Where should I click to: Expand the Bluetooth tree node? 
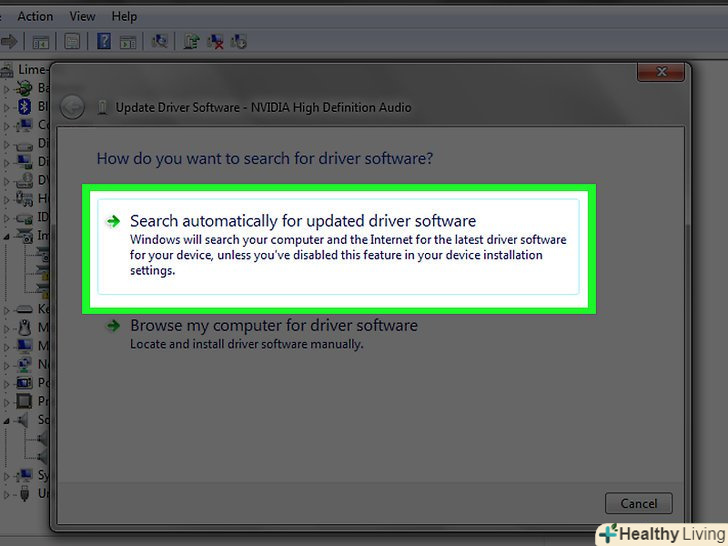[x=6, y=107]
